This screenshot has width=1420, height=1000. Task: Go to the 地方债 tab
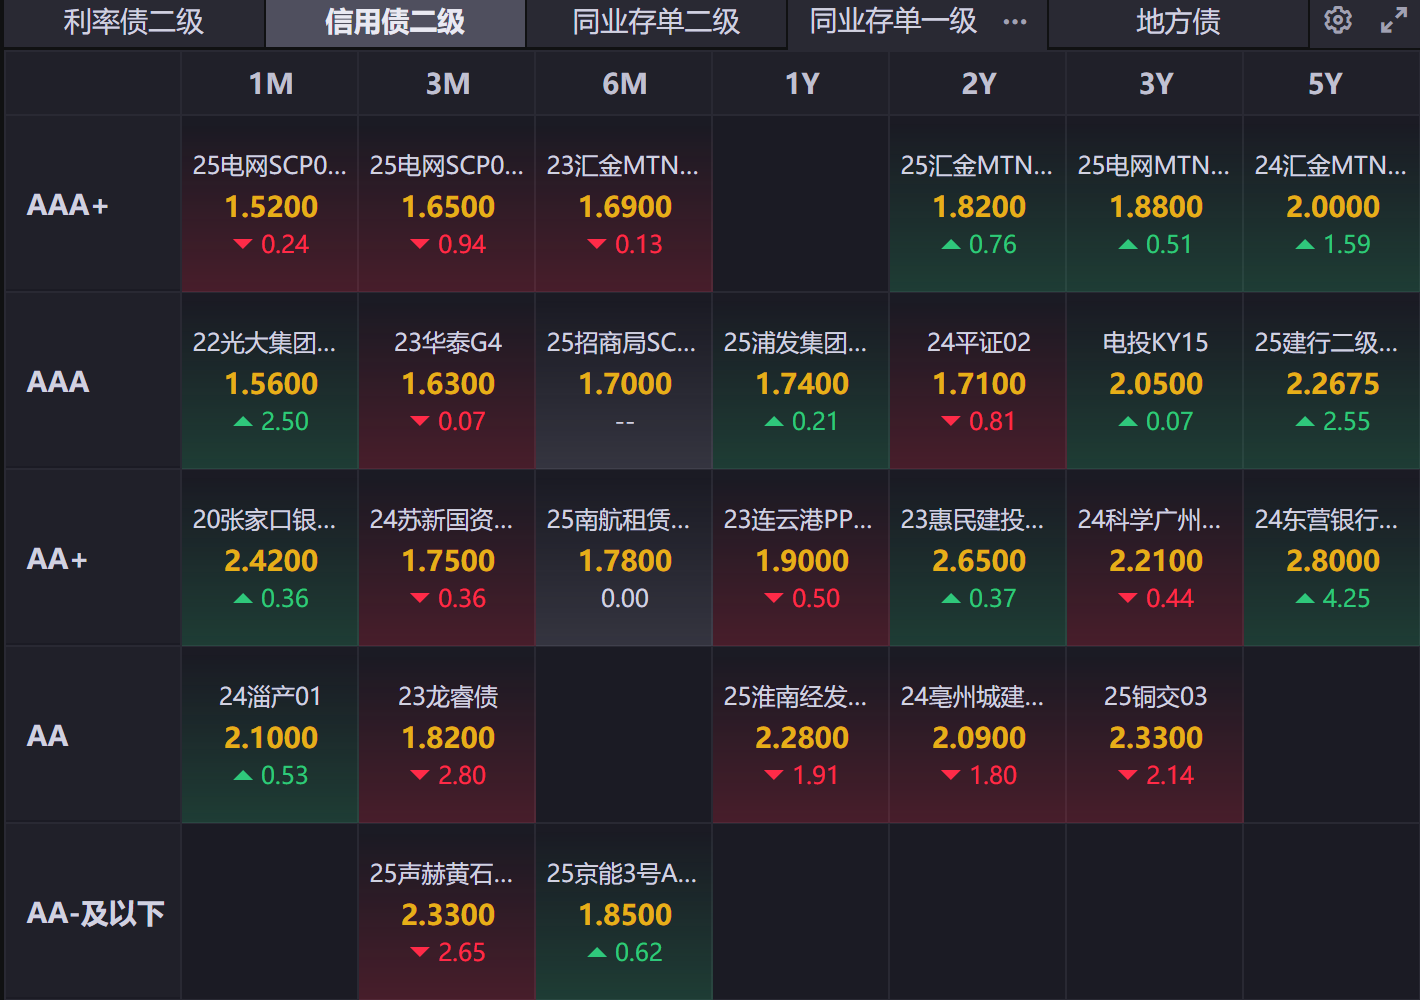pyautogui.click(x=1178, y=22)
